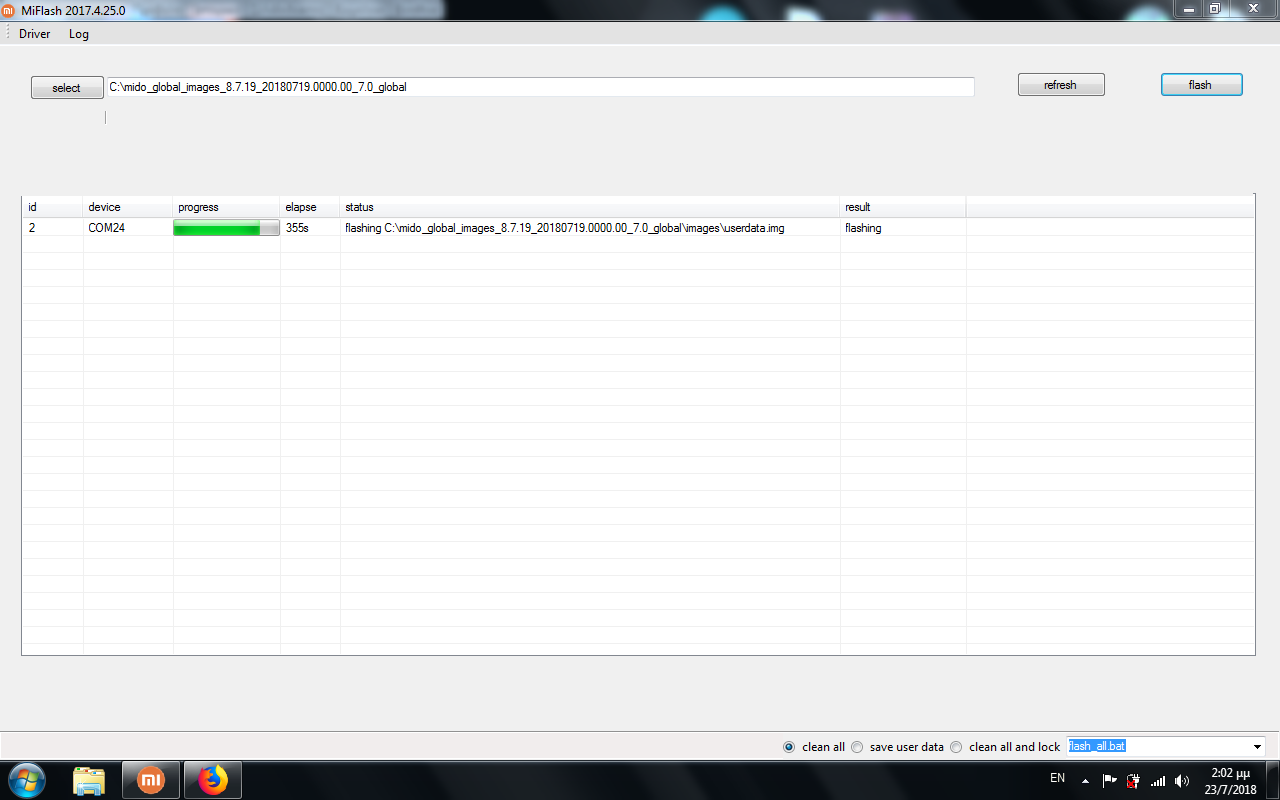1280x800 pixels.
Task: Click the result column header
Action: click(x=903, y=207)
